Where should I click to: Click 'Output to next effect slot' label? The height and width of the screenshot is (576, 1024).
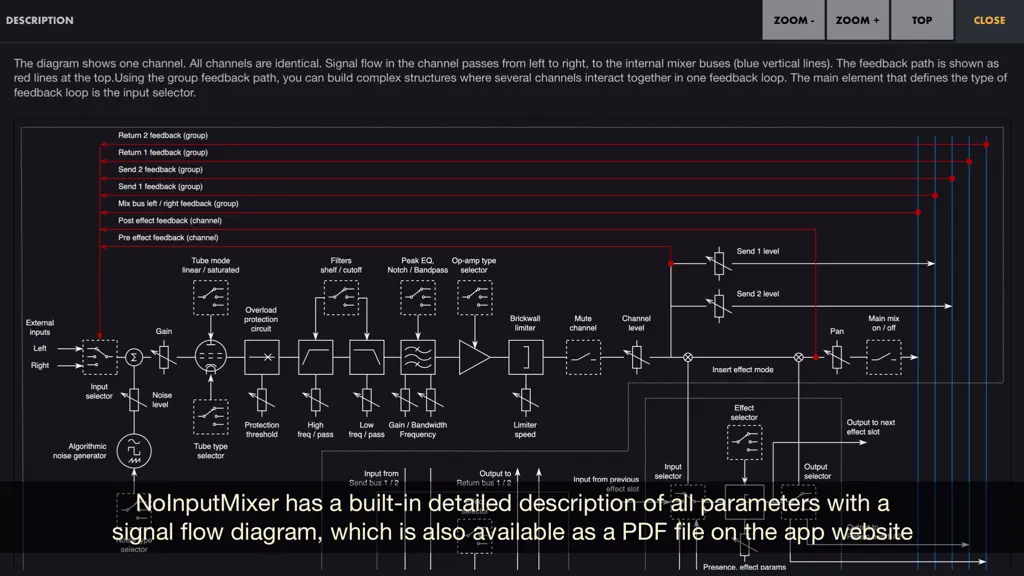[871, 427]
